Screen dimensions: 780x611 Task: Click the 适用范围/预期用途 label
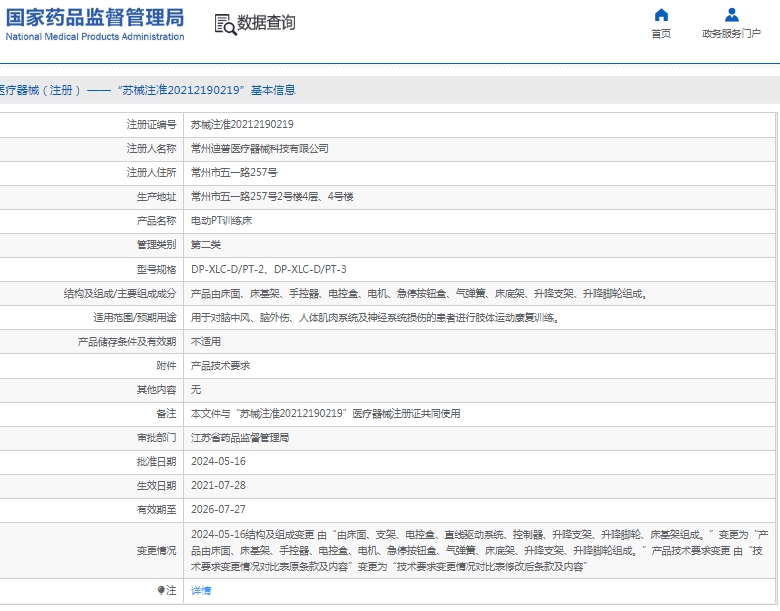(x=135, y=317)
